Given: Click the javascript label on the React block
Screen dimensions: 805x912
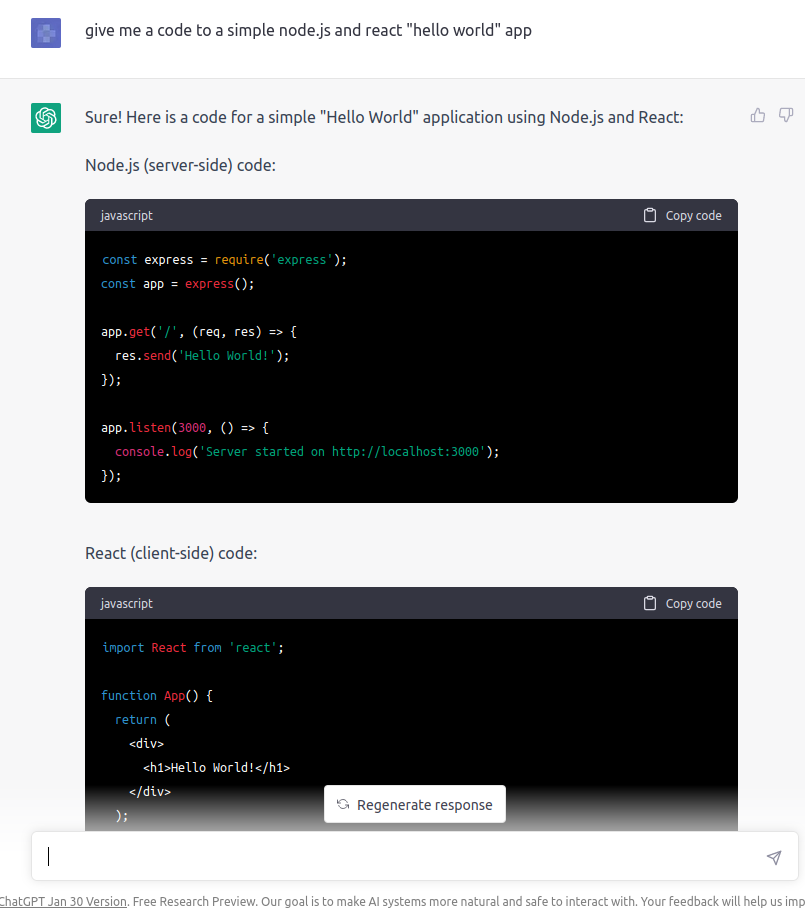Looking at the screenshot, I should [127, 603].
